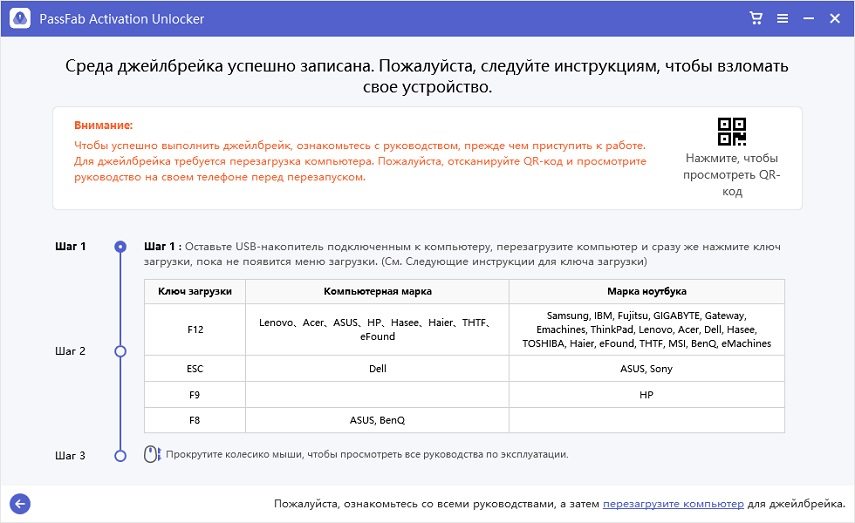Image resolution: width=855 pixels, height=523 pixels.
Task: Click the QR code icon
Action: [731, 131]
